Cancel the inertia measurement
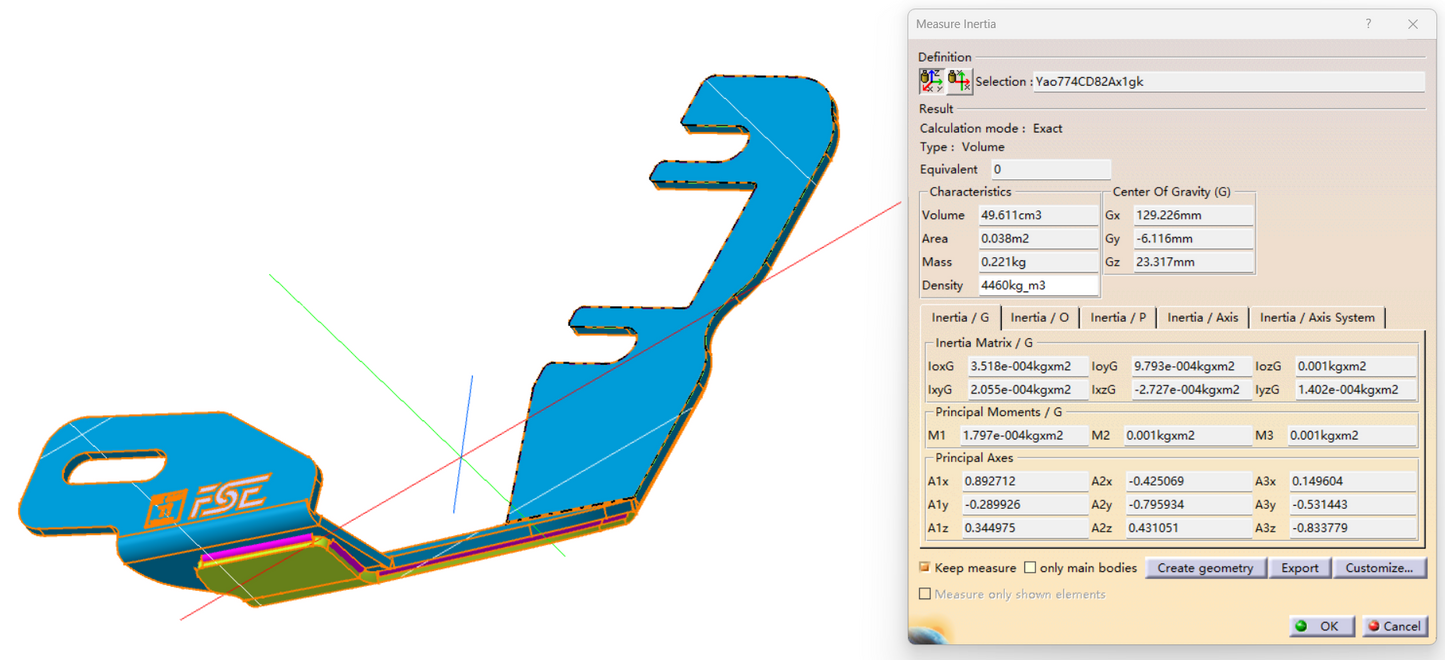1445x660 pixels. pos(1394,626)
